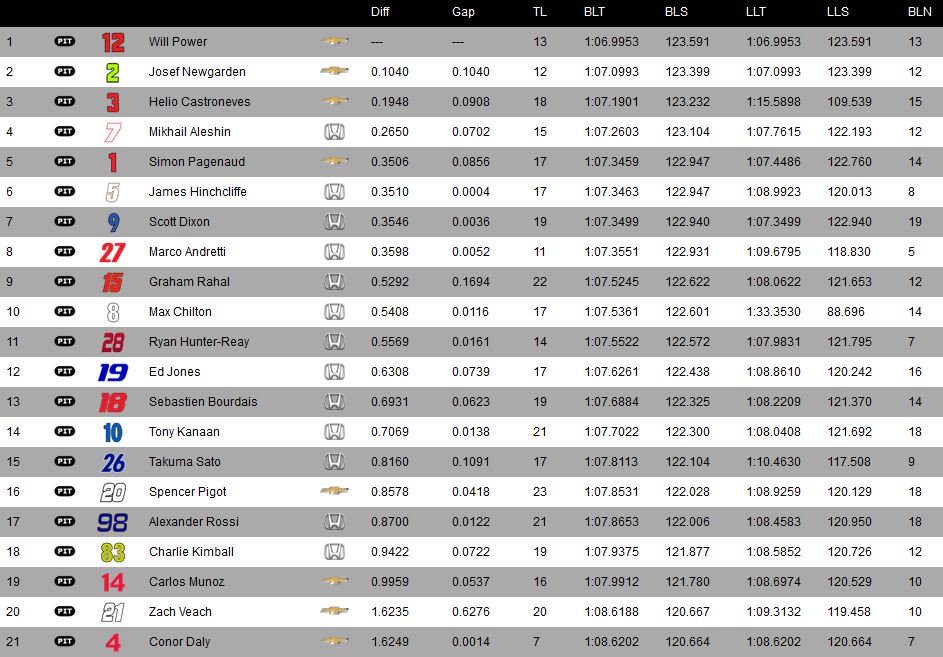943x657 pixels.
Task: Select Helio Castroneves' driver name
Action: pos(200,102)
